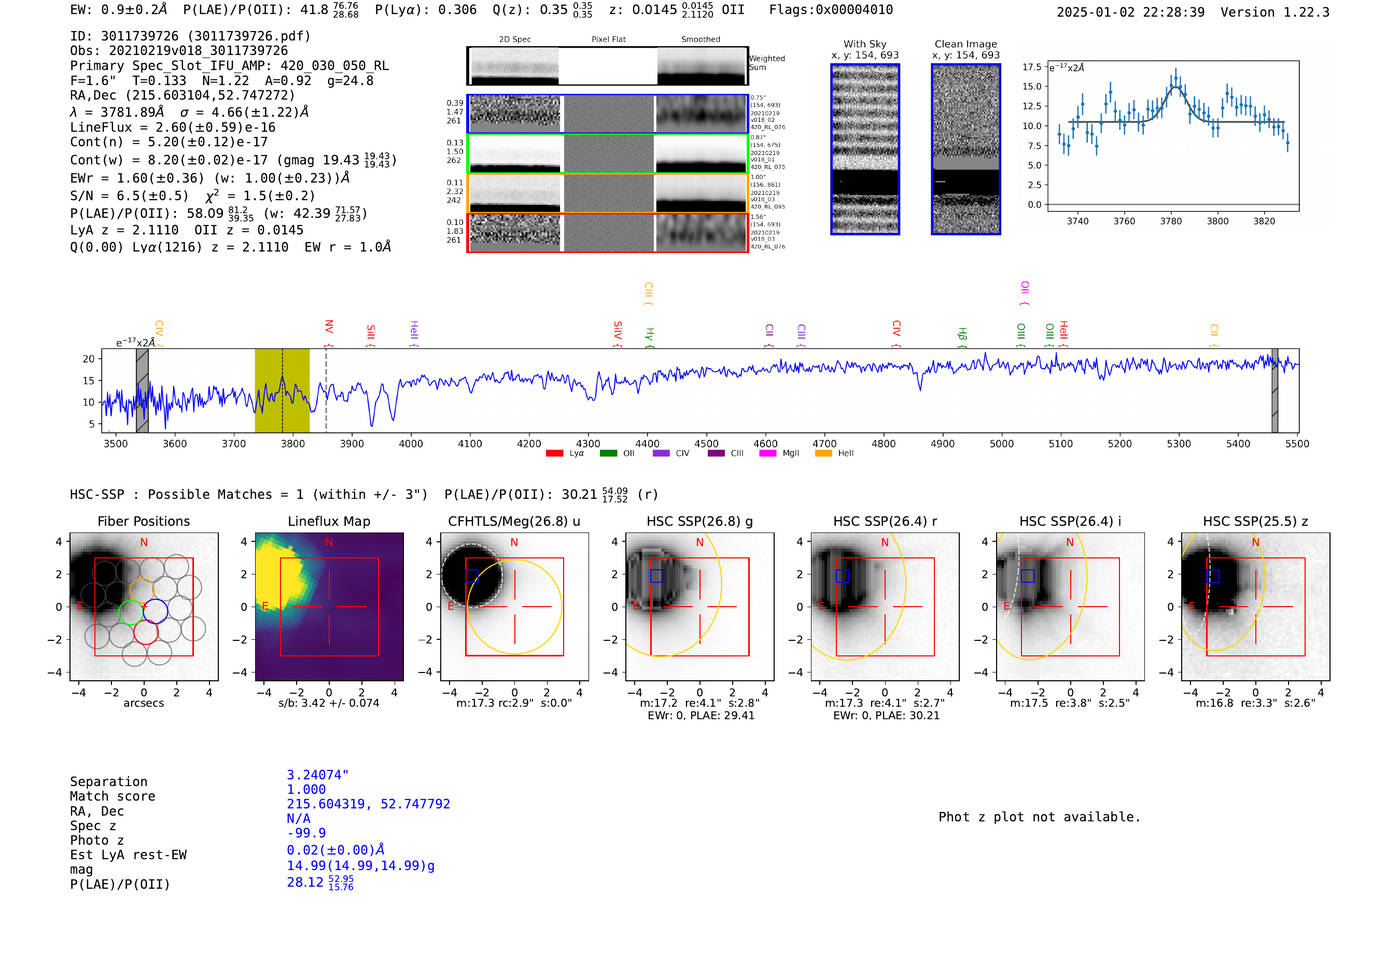Image resolution: width=1400 pixels, height=953 pixels.
Task: Click the SiIV line label above spectrum
Action: [x=618, y=333]
